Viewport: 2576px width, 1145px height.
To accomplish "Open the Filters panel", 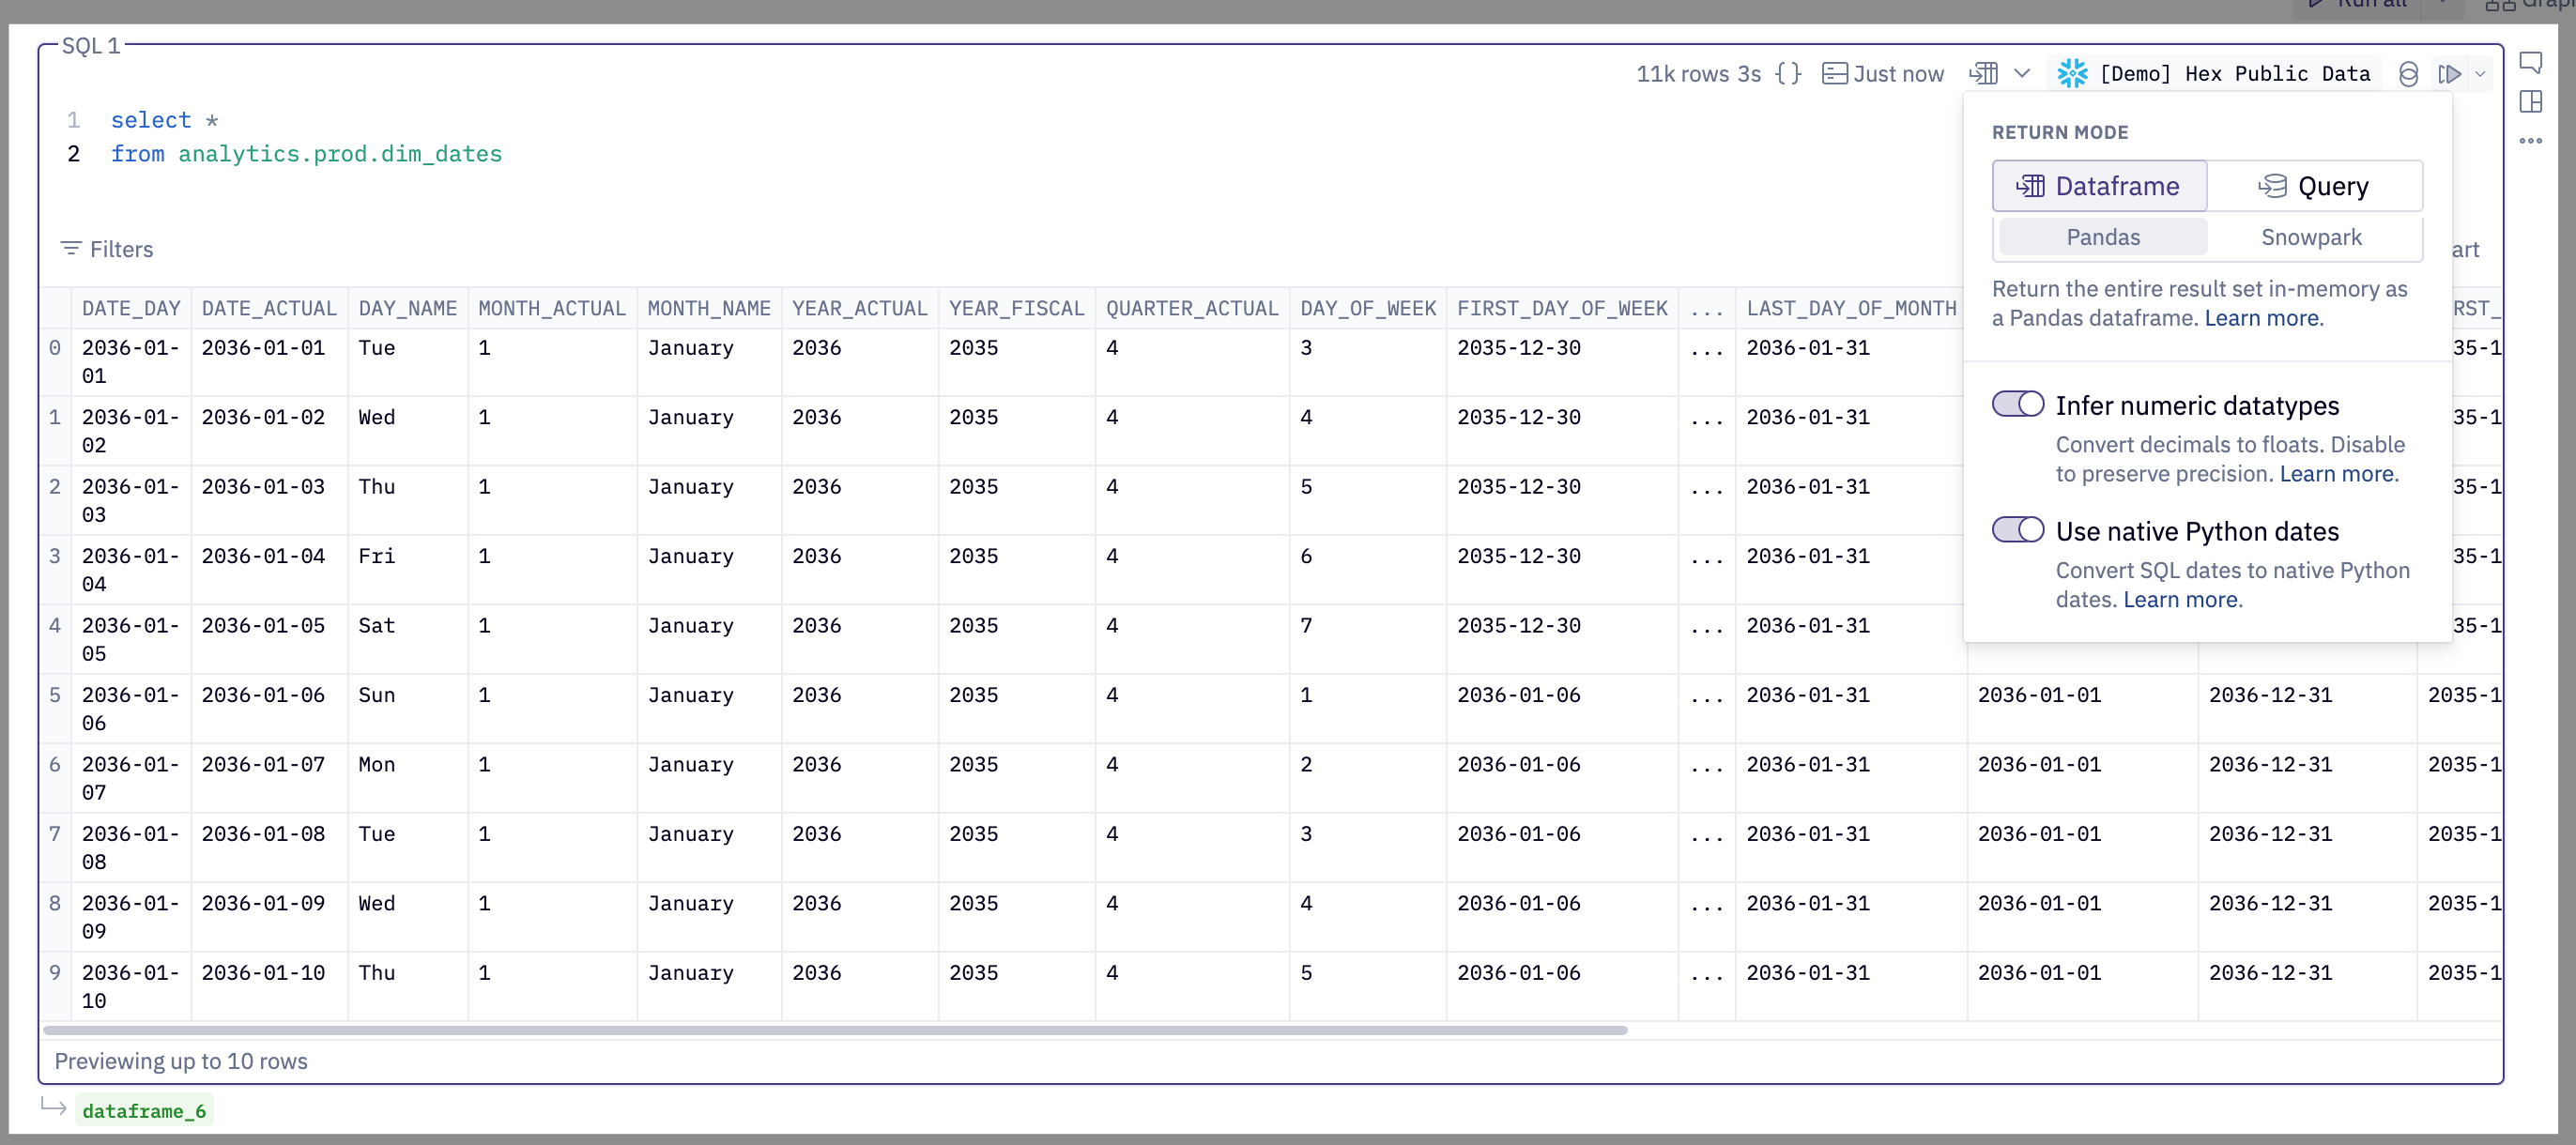I will click(x=107, y=249).
